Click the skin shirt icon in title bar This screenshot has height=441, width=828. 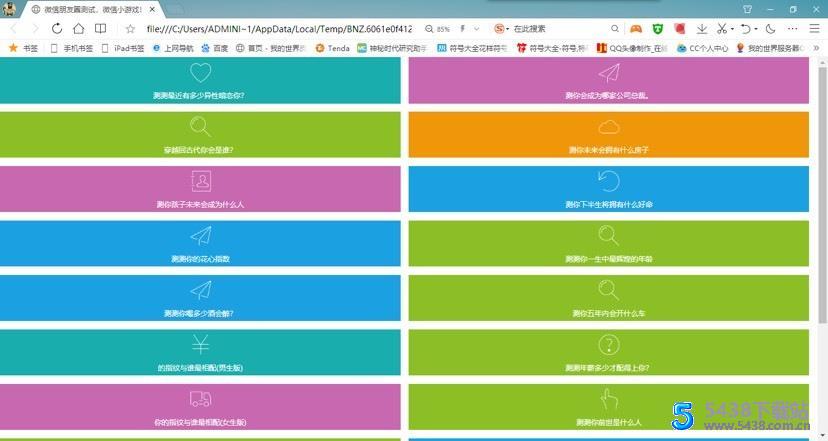pos(748,9)
